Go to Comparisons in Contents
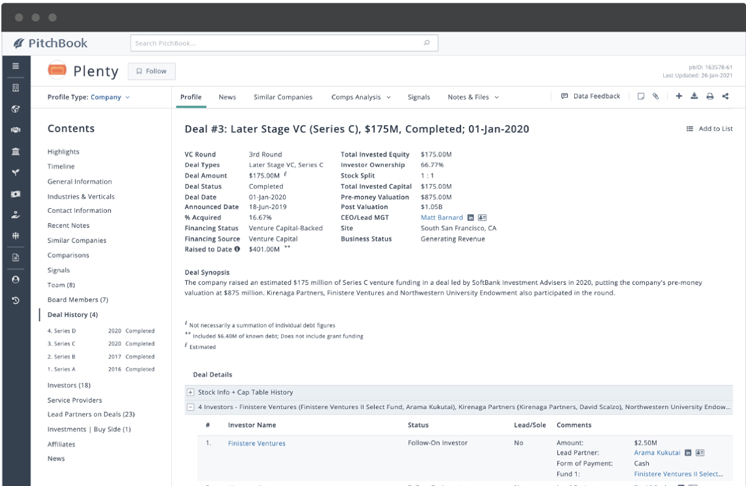The width and height of the screenshot is (746, 486). tap(68, 255)
